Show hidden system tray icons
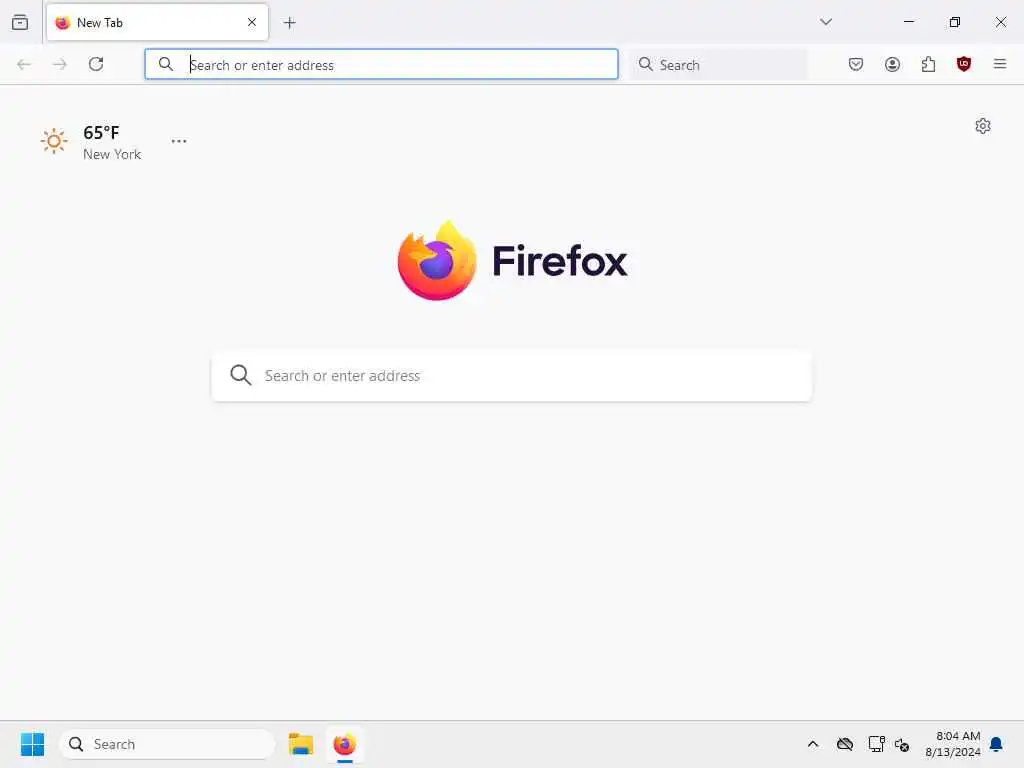The image size is (1024, 768). pos(813,744)
